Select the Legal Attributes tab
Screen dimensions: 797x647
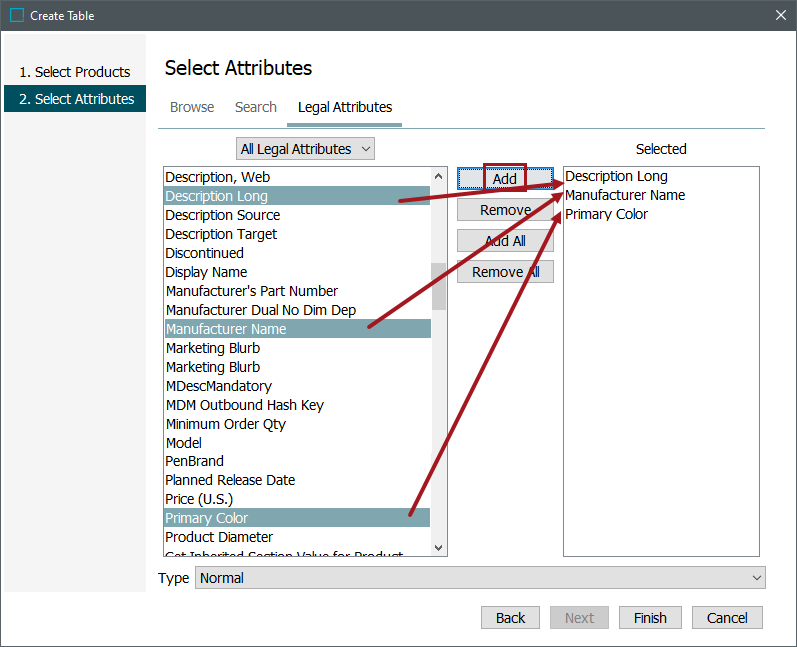coord(345,107)
